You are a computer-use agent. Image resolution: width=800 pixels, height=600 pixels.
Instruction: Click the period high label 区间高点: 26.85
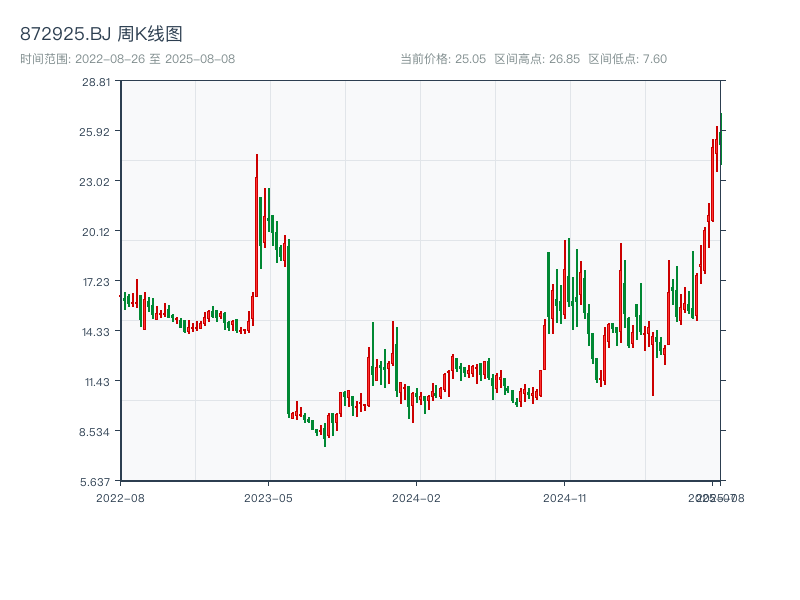(537, 59)
